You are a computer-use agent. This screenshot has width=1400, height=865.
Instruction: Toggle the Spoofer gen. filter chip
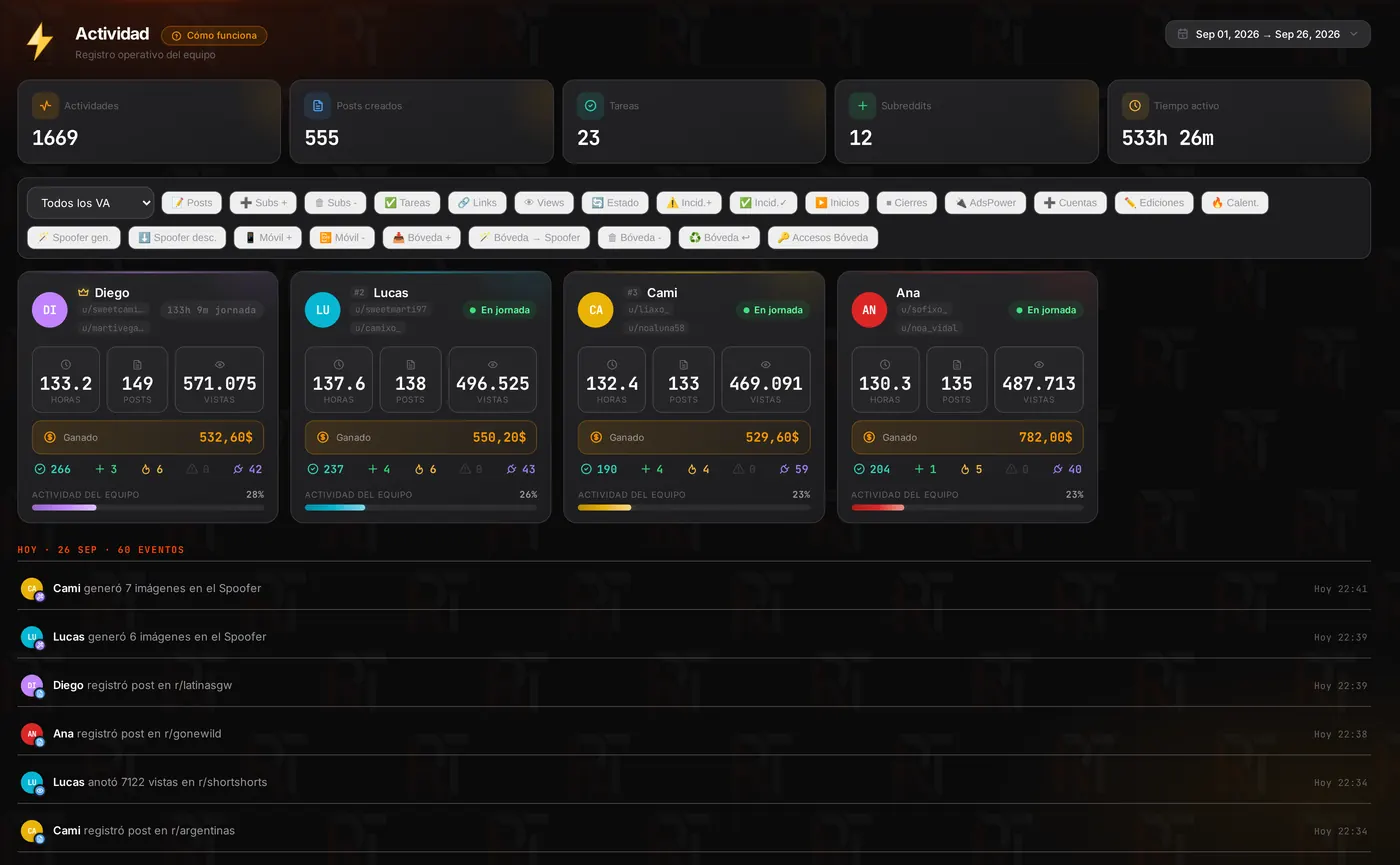(x=74, y=238)
